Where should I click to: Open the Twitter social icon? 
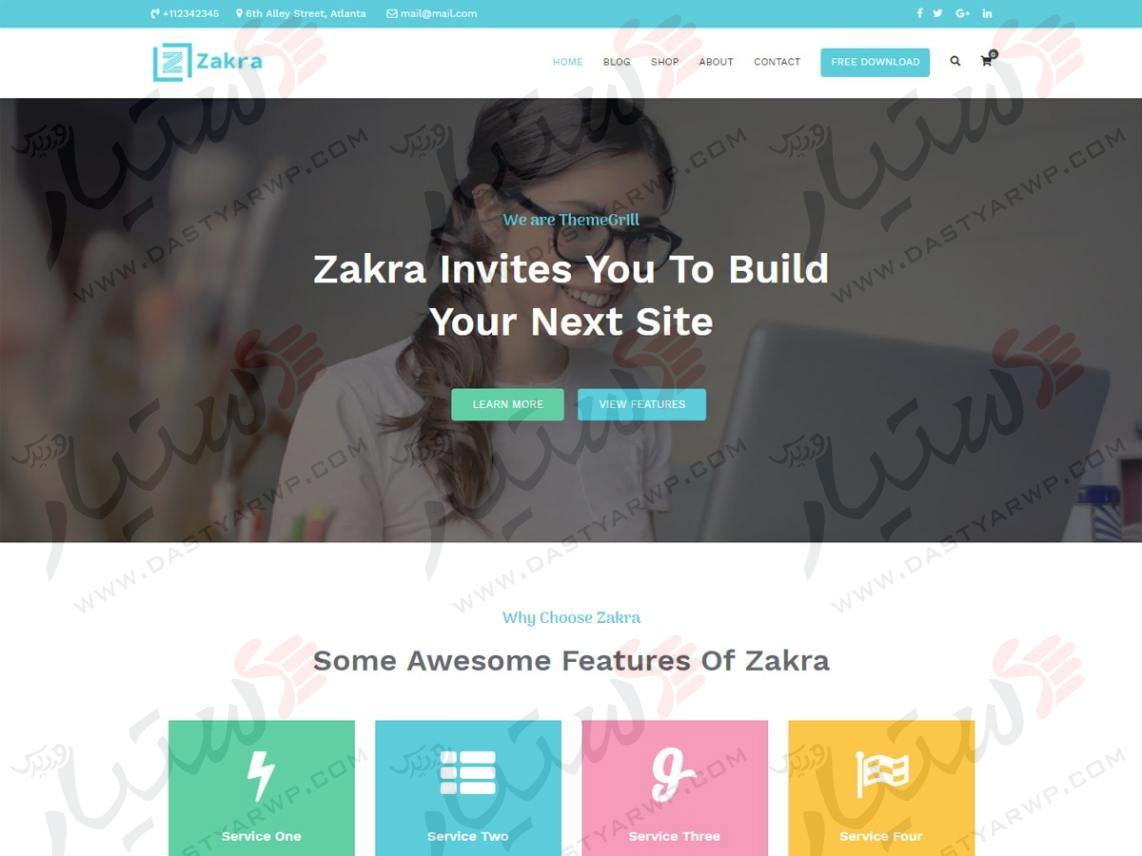point(937,13)
